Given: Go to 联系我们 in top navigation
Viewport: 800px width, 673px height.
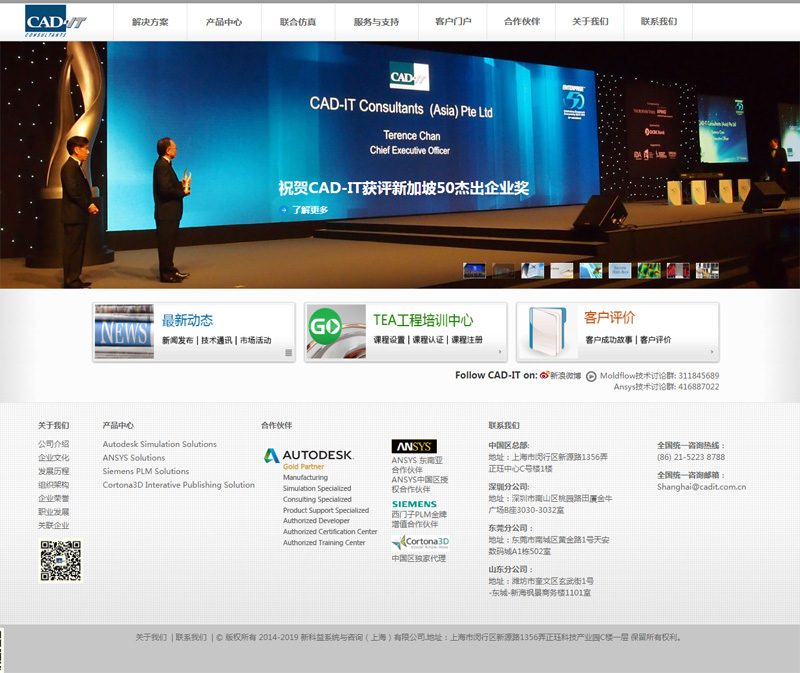Looking at the screenshot, I should pyautogui.click(x=659, y=21).
